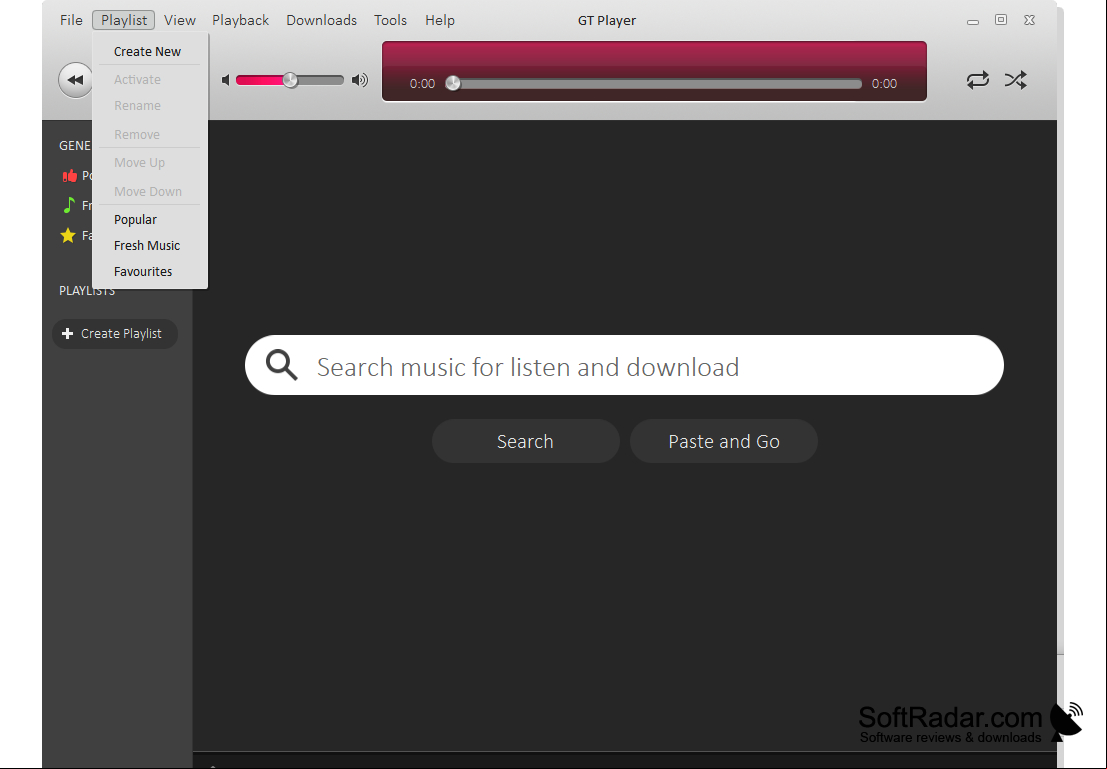The image size is (1107, 769).
Task: Click the loud speaker max volume icon
Action: click(x=360, y=81)
